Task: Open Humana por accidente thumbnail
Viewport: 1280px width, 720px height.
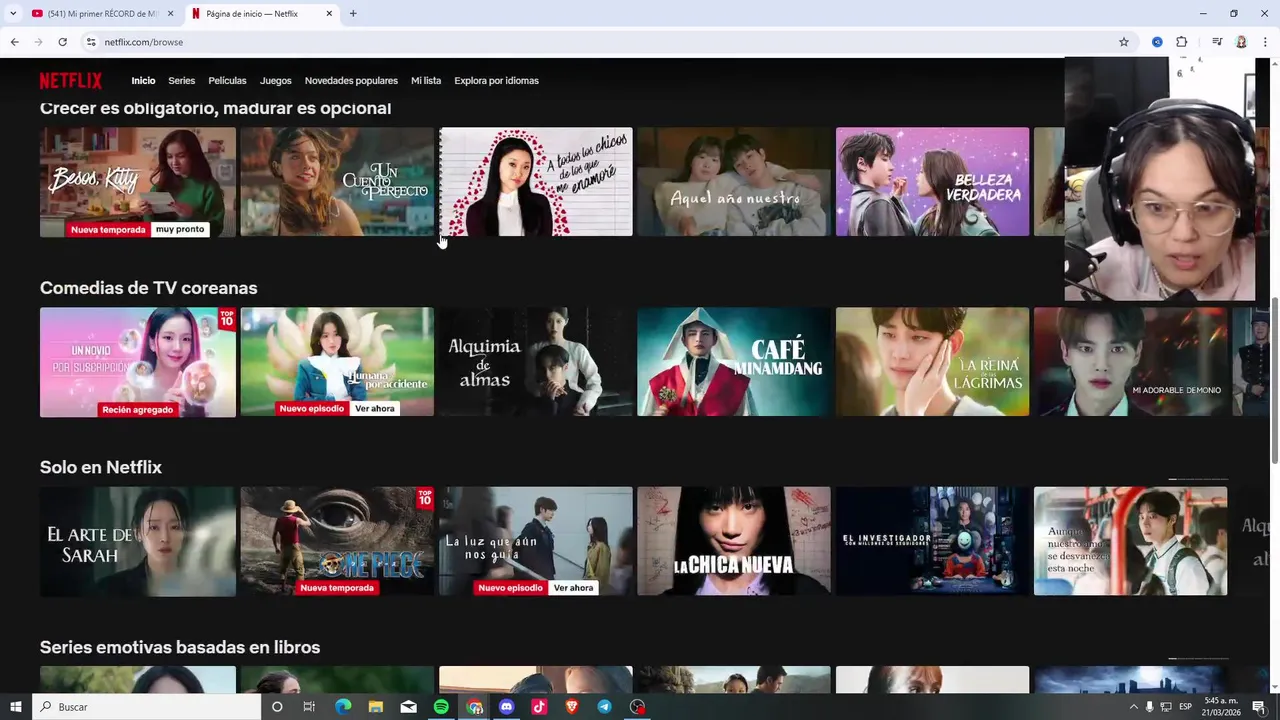Action: pos(337,362)
